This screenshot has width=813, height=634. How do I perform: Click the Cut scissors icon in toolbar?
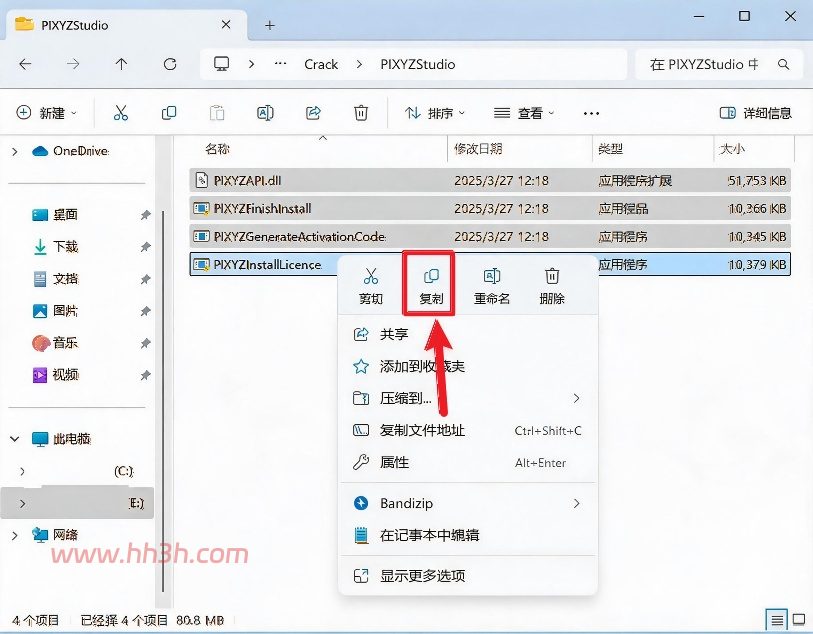(121, 112)
